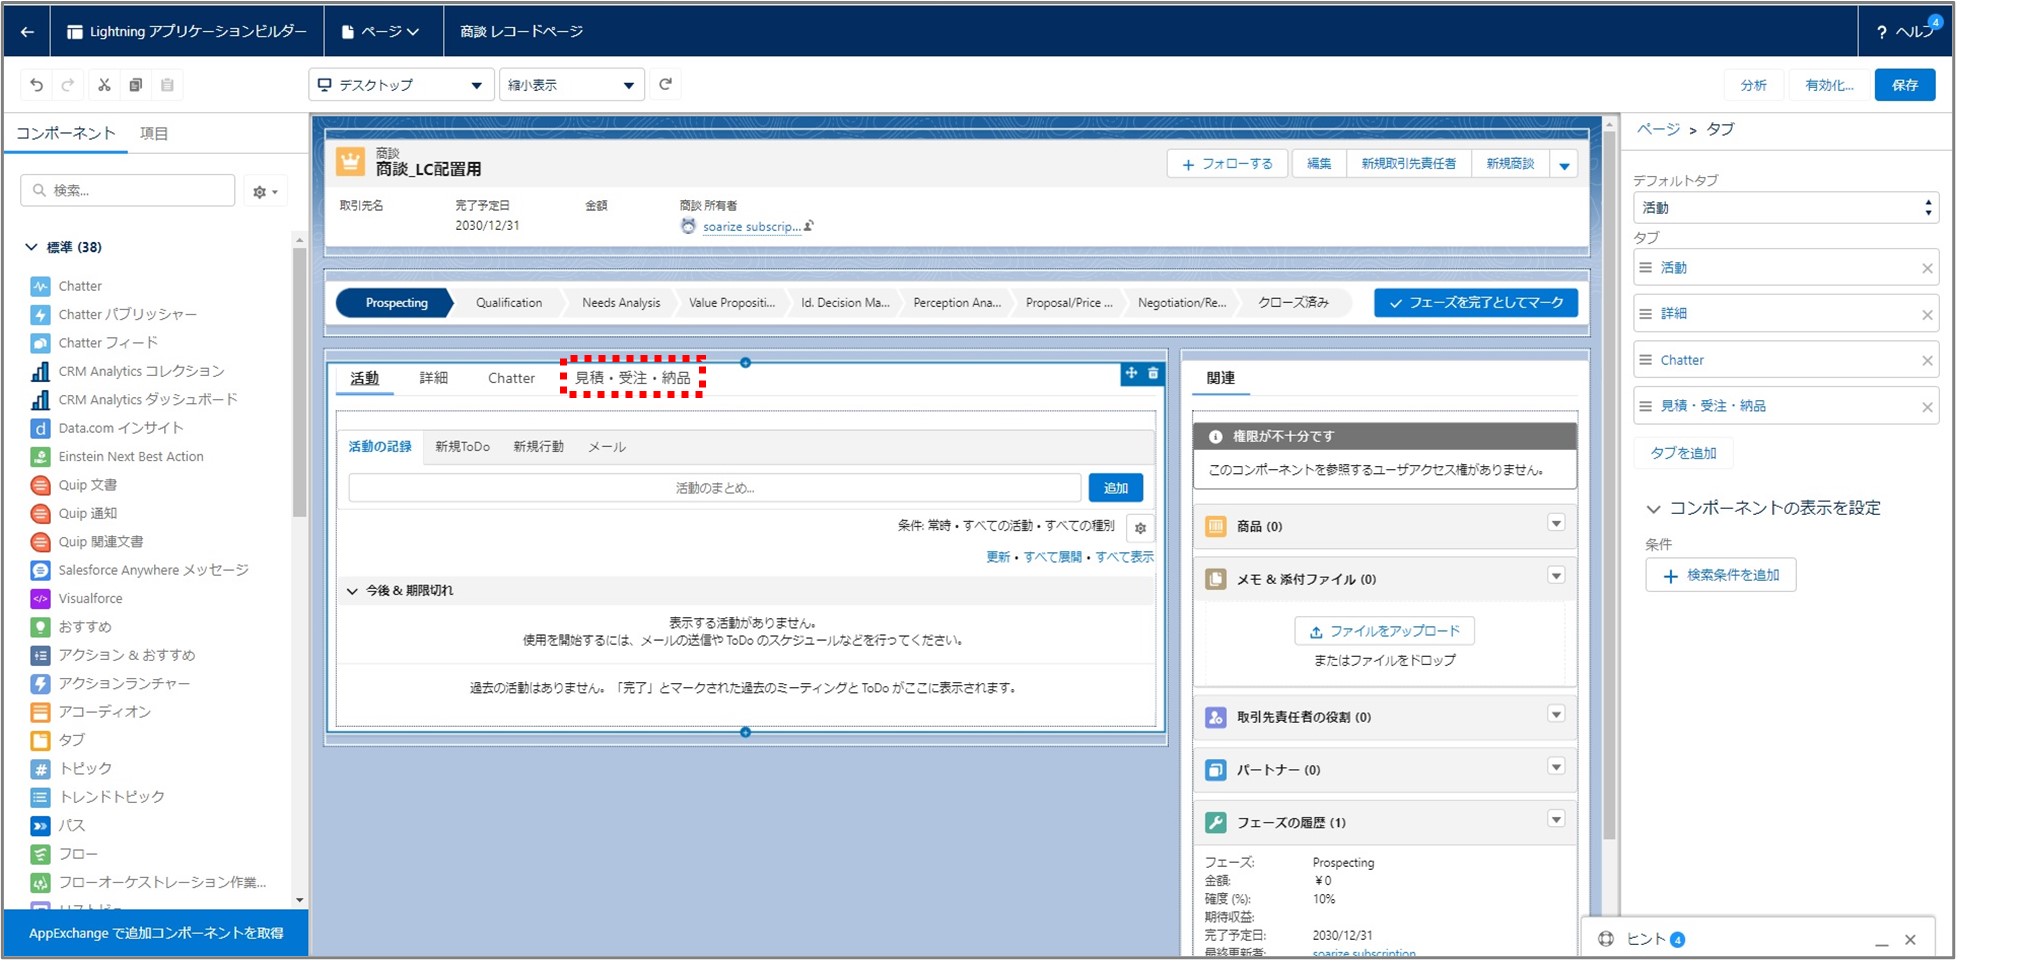Image resolution: width=2027 pixels, height=966 pixels.
Task: Click the タブを追加 button
Action: pos(1683,453)
